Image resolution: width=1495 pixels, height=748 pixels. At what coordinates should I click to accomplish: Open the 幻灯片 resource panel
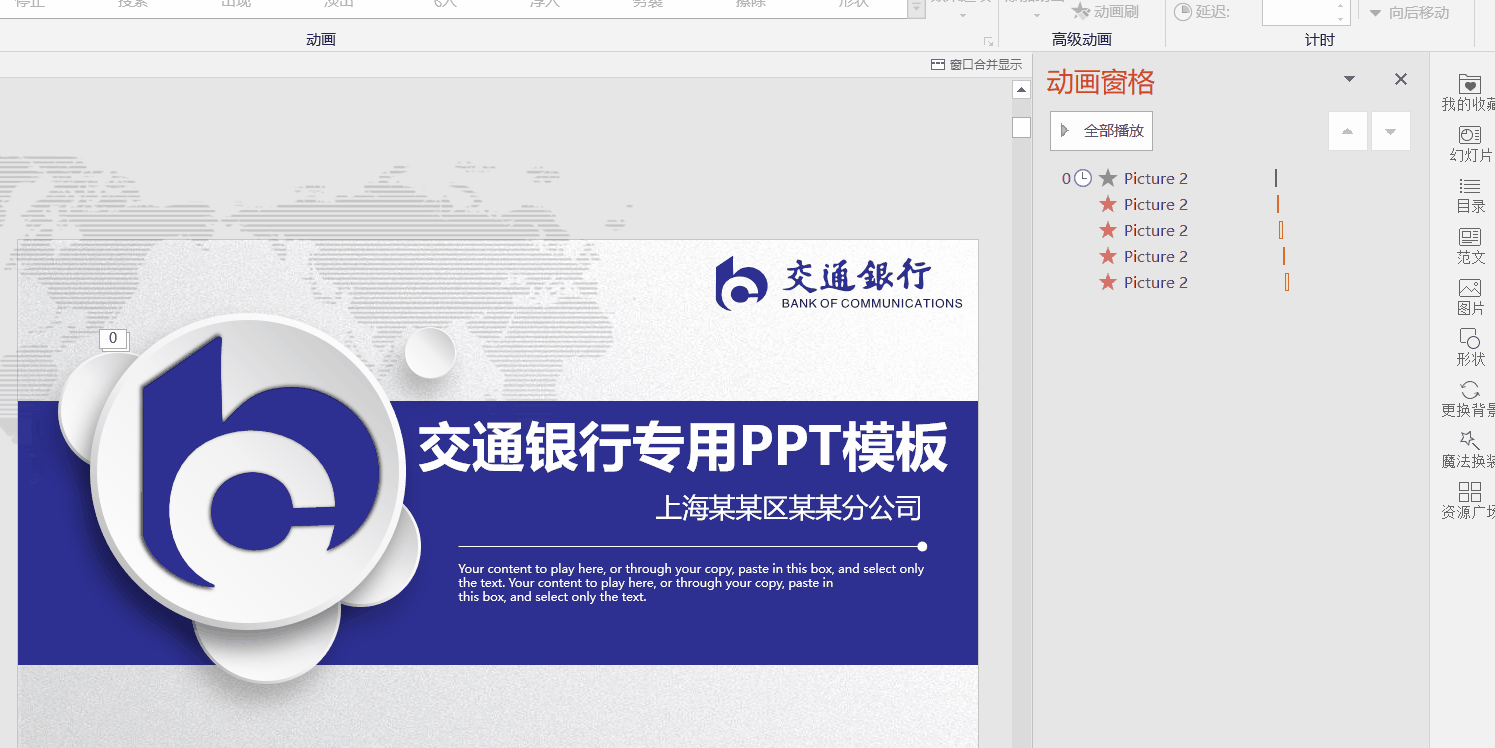click(x=1470, y=144)
